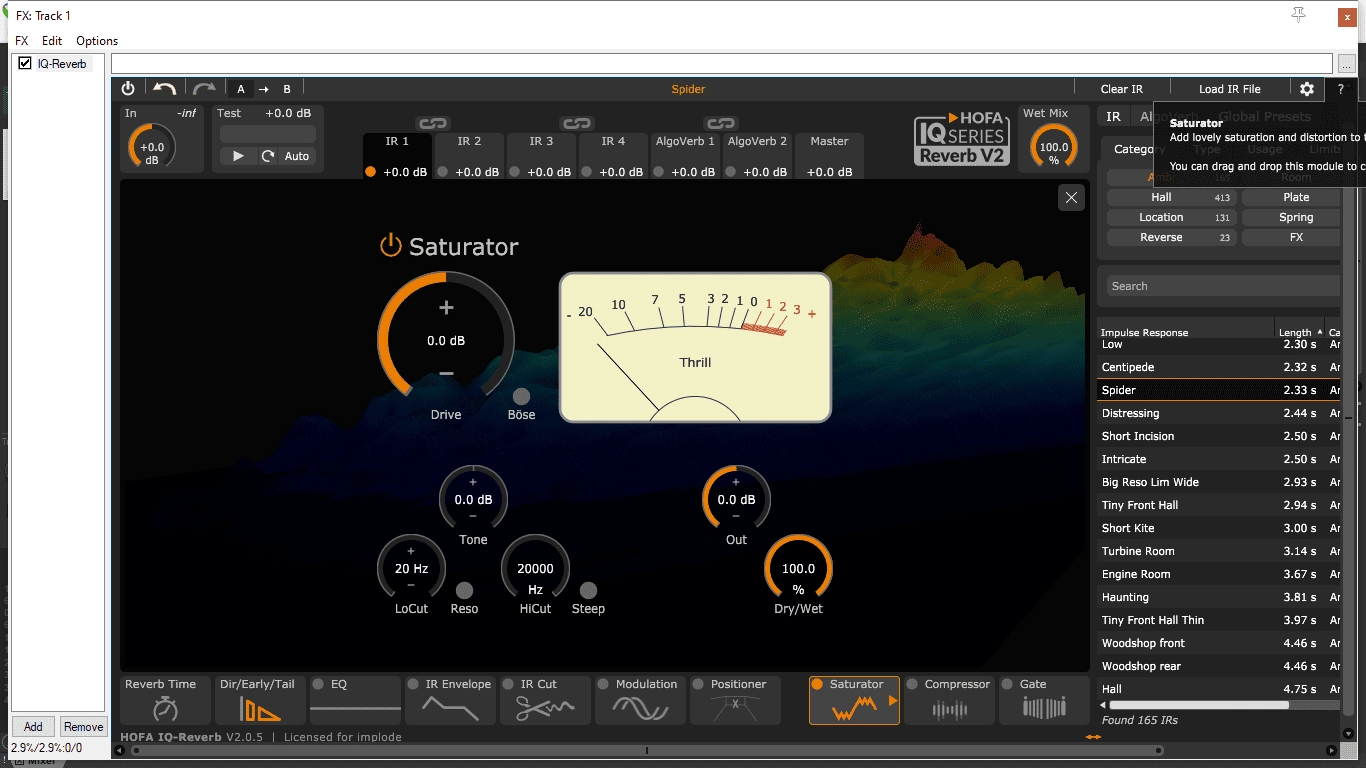
Task: Open the preset ellipsis button
Action: pyautogui.click(x=1346, y=63)
